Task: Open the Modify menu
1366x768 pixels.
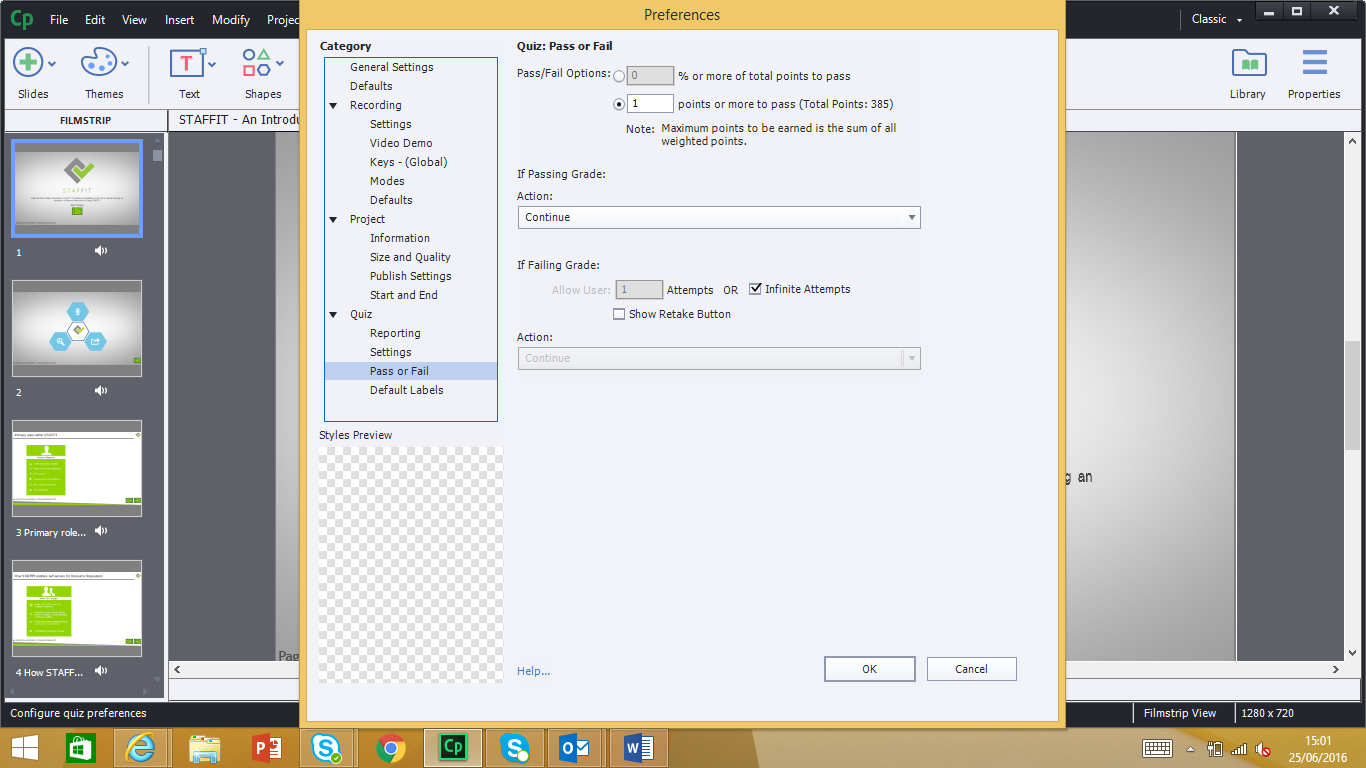Action: pyautogui.click(x=231, y=19)
